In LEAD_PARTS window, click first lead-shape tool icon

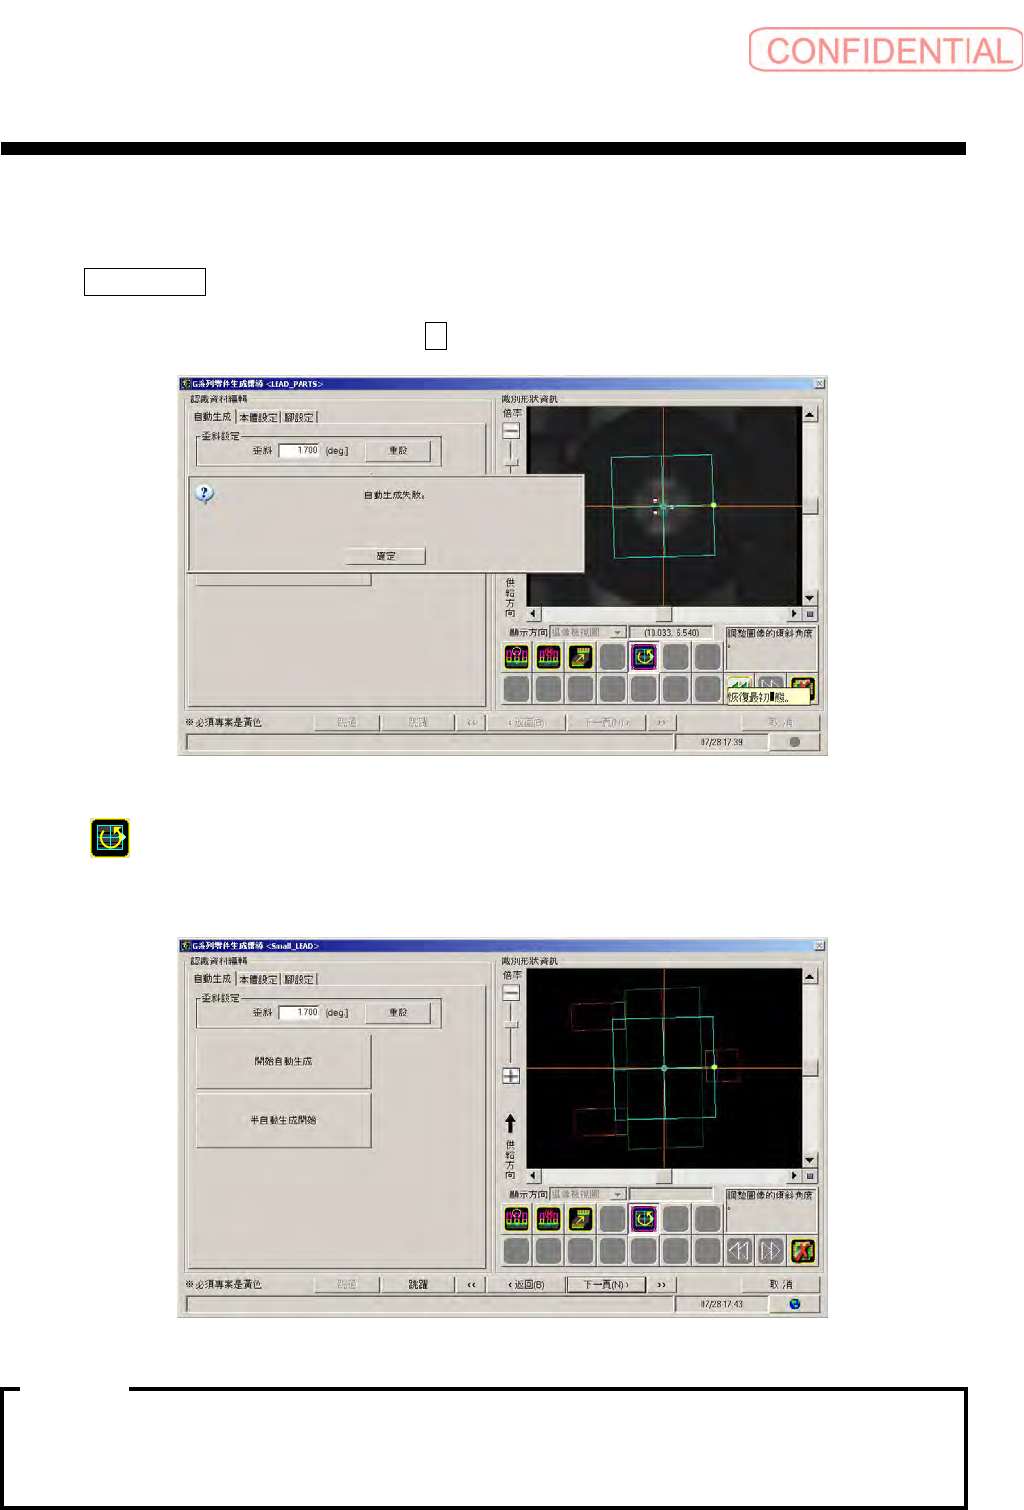tap(516, 656)
